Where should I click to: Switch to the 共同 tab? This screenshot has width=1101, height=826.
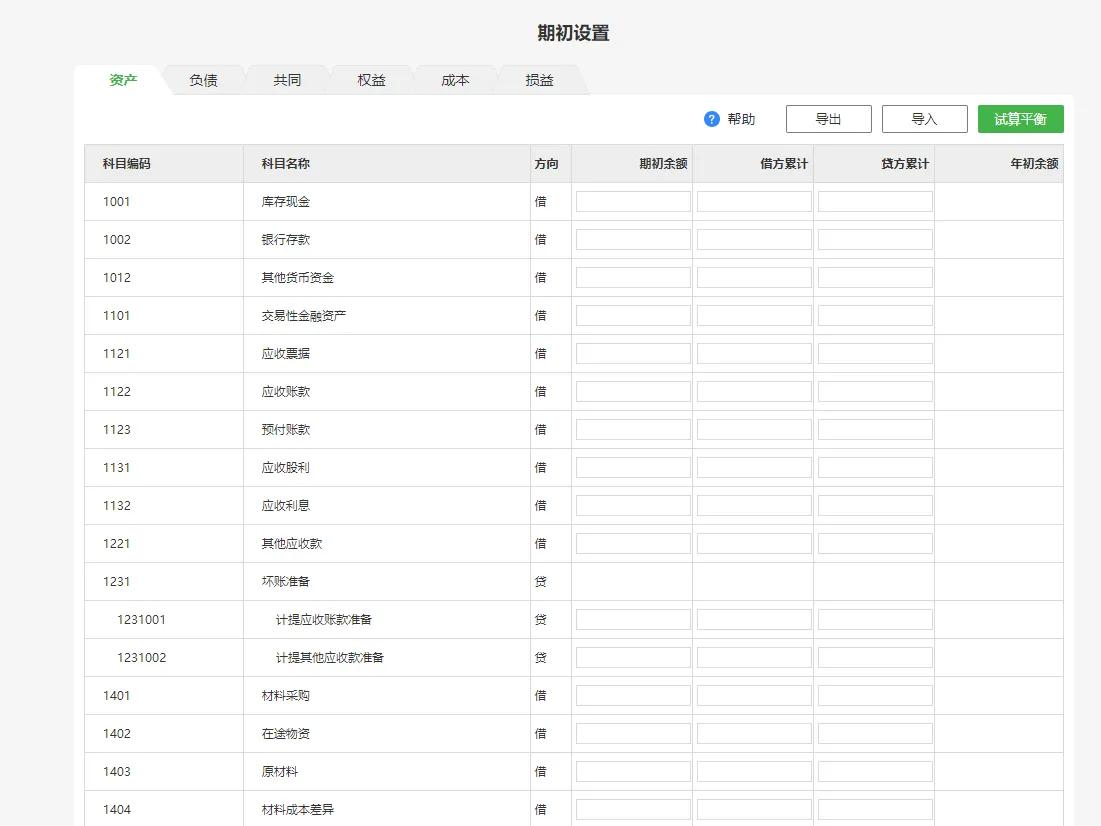click(x=287, y=80)
